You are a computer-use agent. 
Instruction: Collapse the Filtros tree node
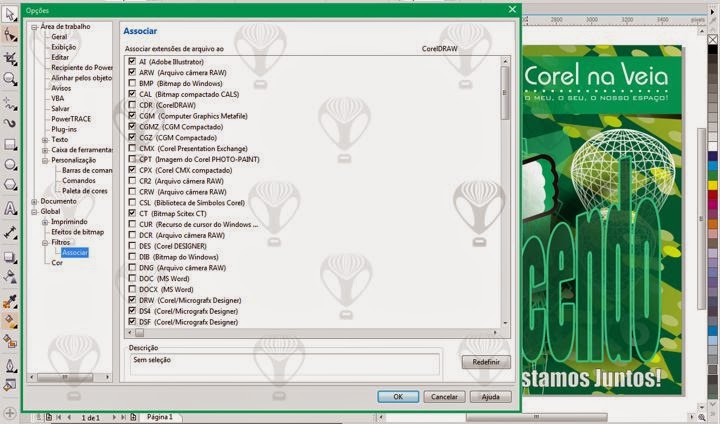pos(45,243)
